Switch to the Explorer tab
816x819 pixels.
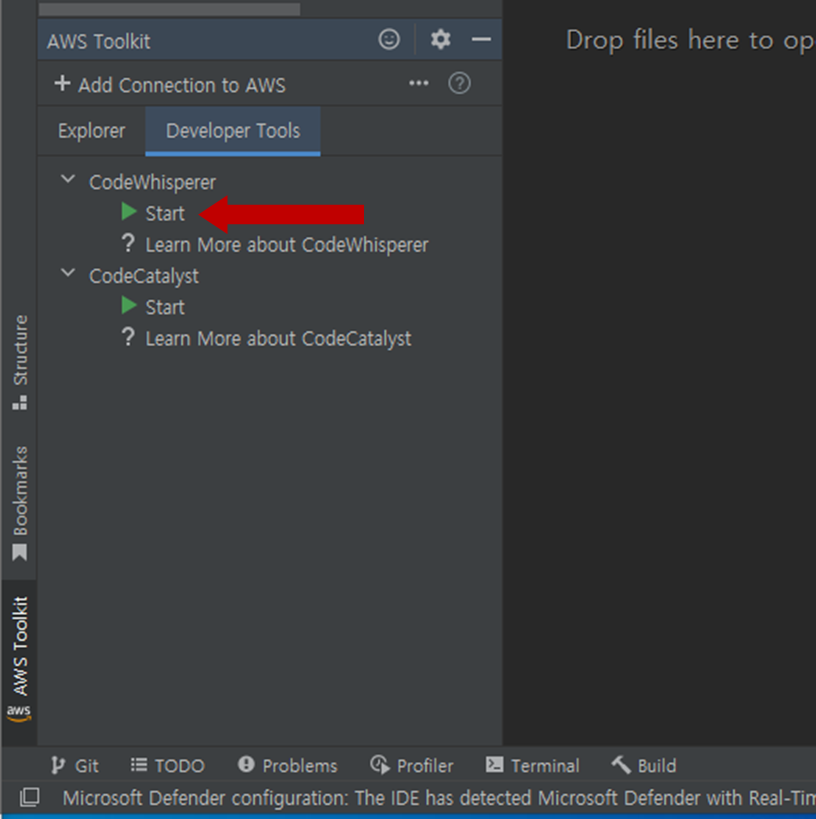pos(91,131)
